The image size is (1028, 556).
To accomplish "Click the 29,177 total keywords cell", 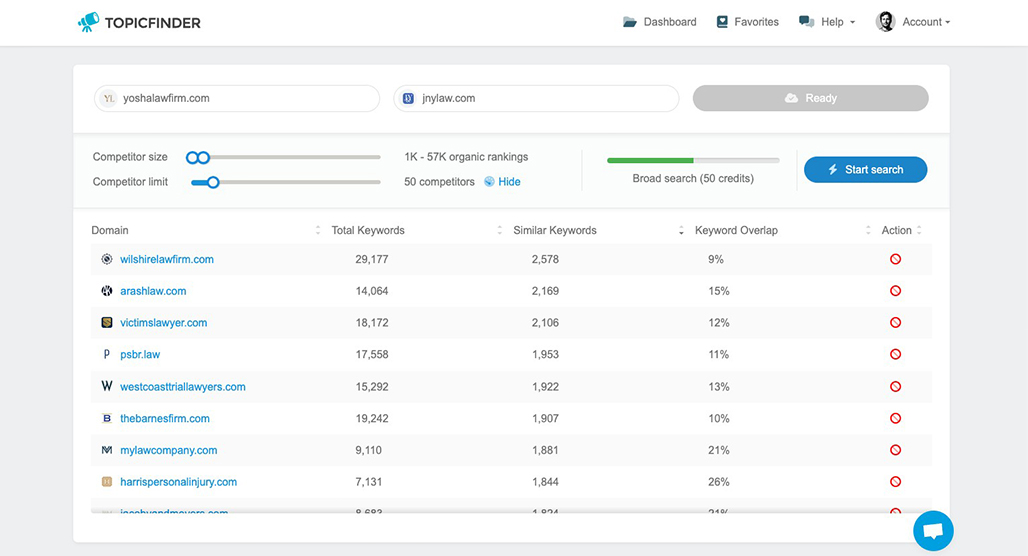I will pos(372,259).
